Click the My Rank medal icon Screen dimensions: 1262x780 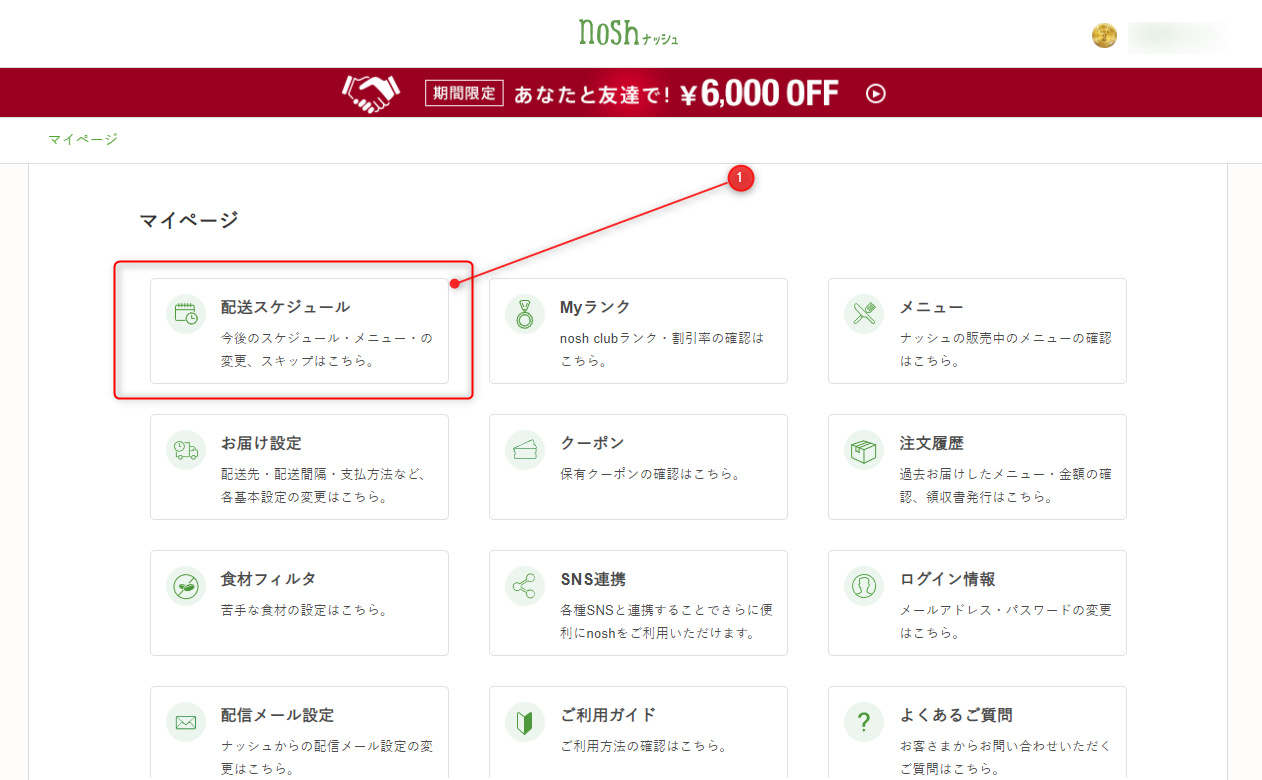[x=525, y=314]
